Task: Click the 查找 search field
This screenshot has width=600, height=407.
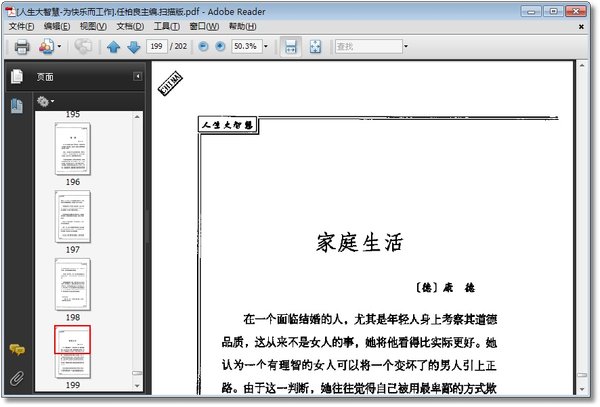Action: click(x=368, y=47)
